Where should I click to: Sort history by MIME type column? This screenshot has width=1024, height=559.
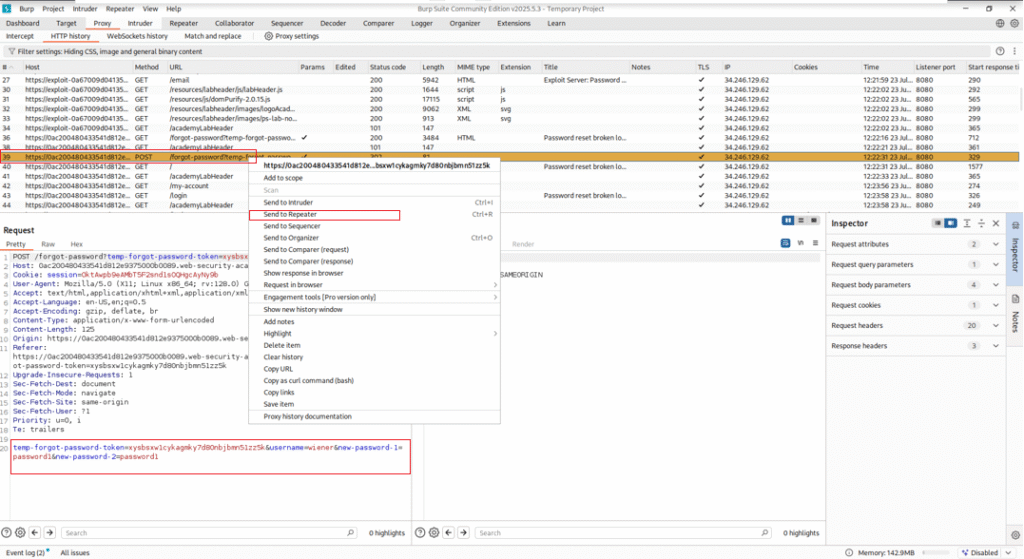tap(473, 67)
